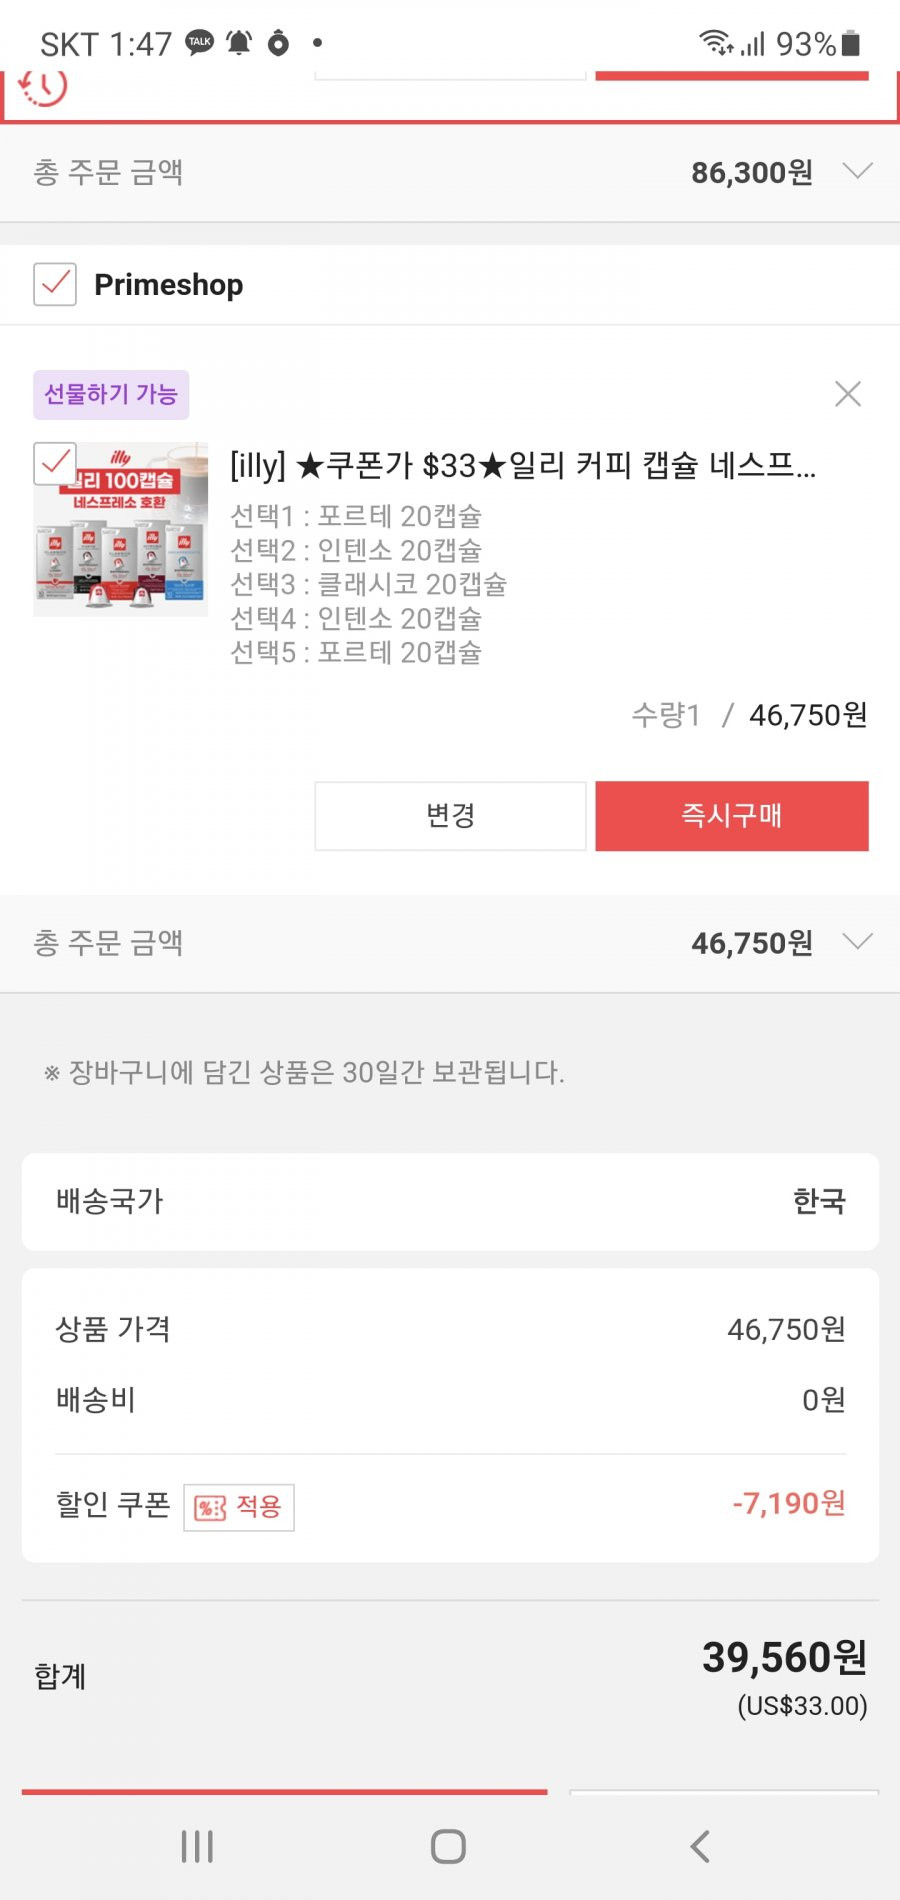Viewport: 900px width, 1900px height.
Task: Open the 배송국가 한국 selector
Action: 450,1201
